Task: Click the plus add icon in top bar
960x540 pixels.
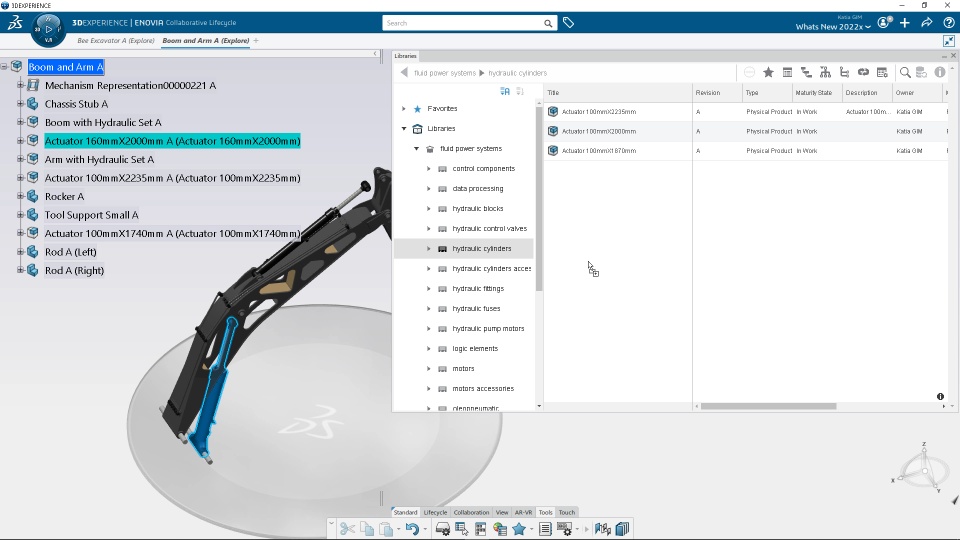Action: [x=905, y=23]
